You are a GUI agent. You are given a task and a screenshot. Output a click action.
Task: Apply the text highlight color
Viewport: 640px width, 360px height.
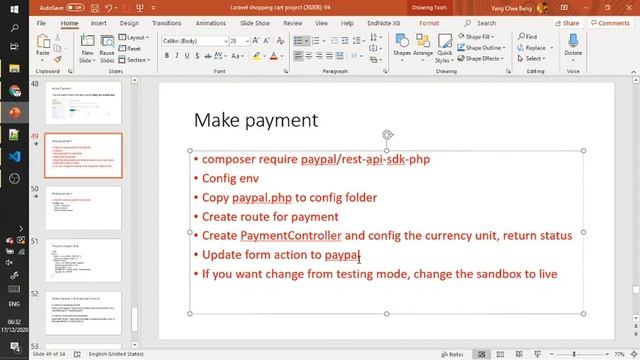pyautogui.click(x=256, y=56)
